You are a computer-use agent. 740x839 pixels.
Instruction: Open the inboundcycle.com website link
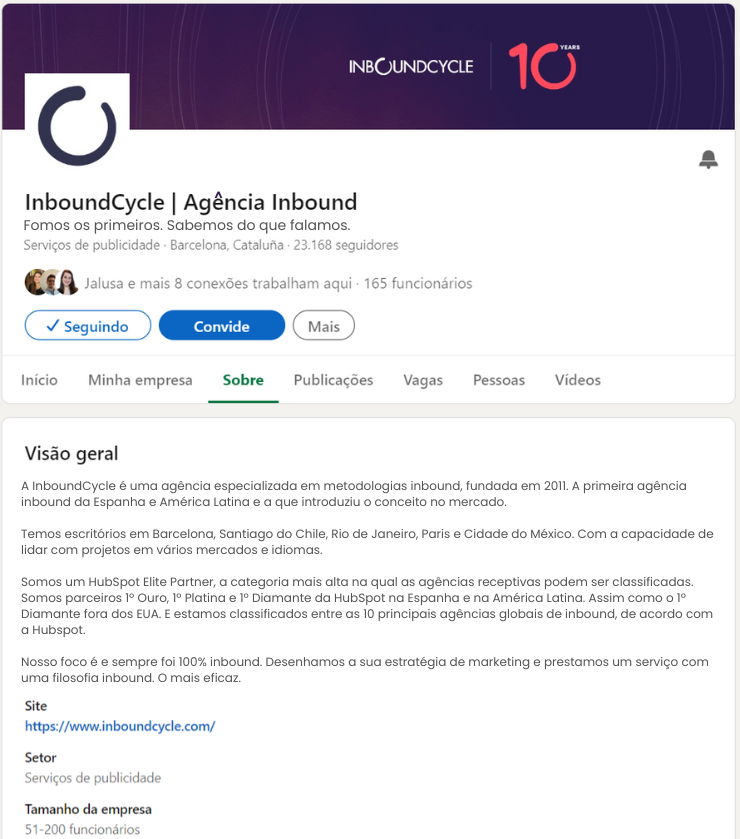(x=120, y=726)
